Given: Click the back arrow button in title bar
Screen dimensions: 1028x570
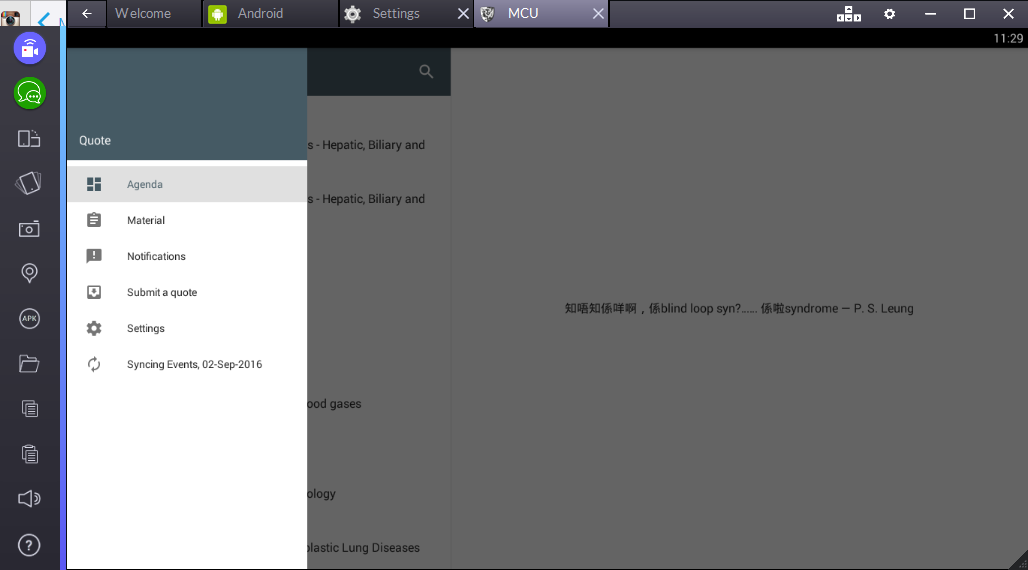Looking at the screenshot, I should pyautogui.click(x=87, y=14).
